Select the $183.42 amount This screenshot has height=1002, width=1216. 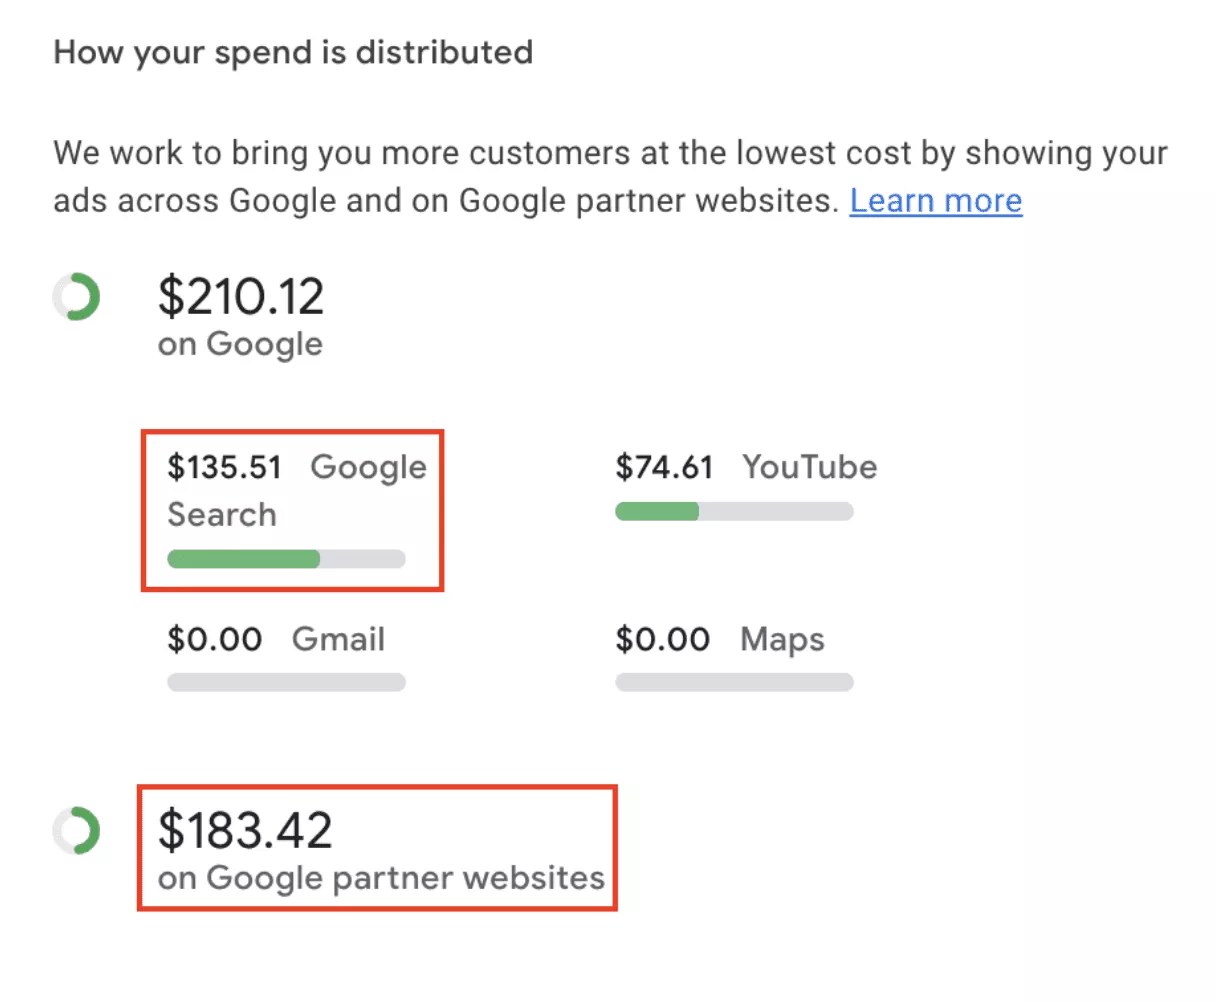tap(245, 830)
